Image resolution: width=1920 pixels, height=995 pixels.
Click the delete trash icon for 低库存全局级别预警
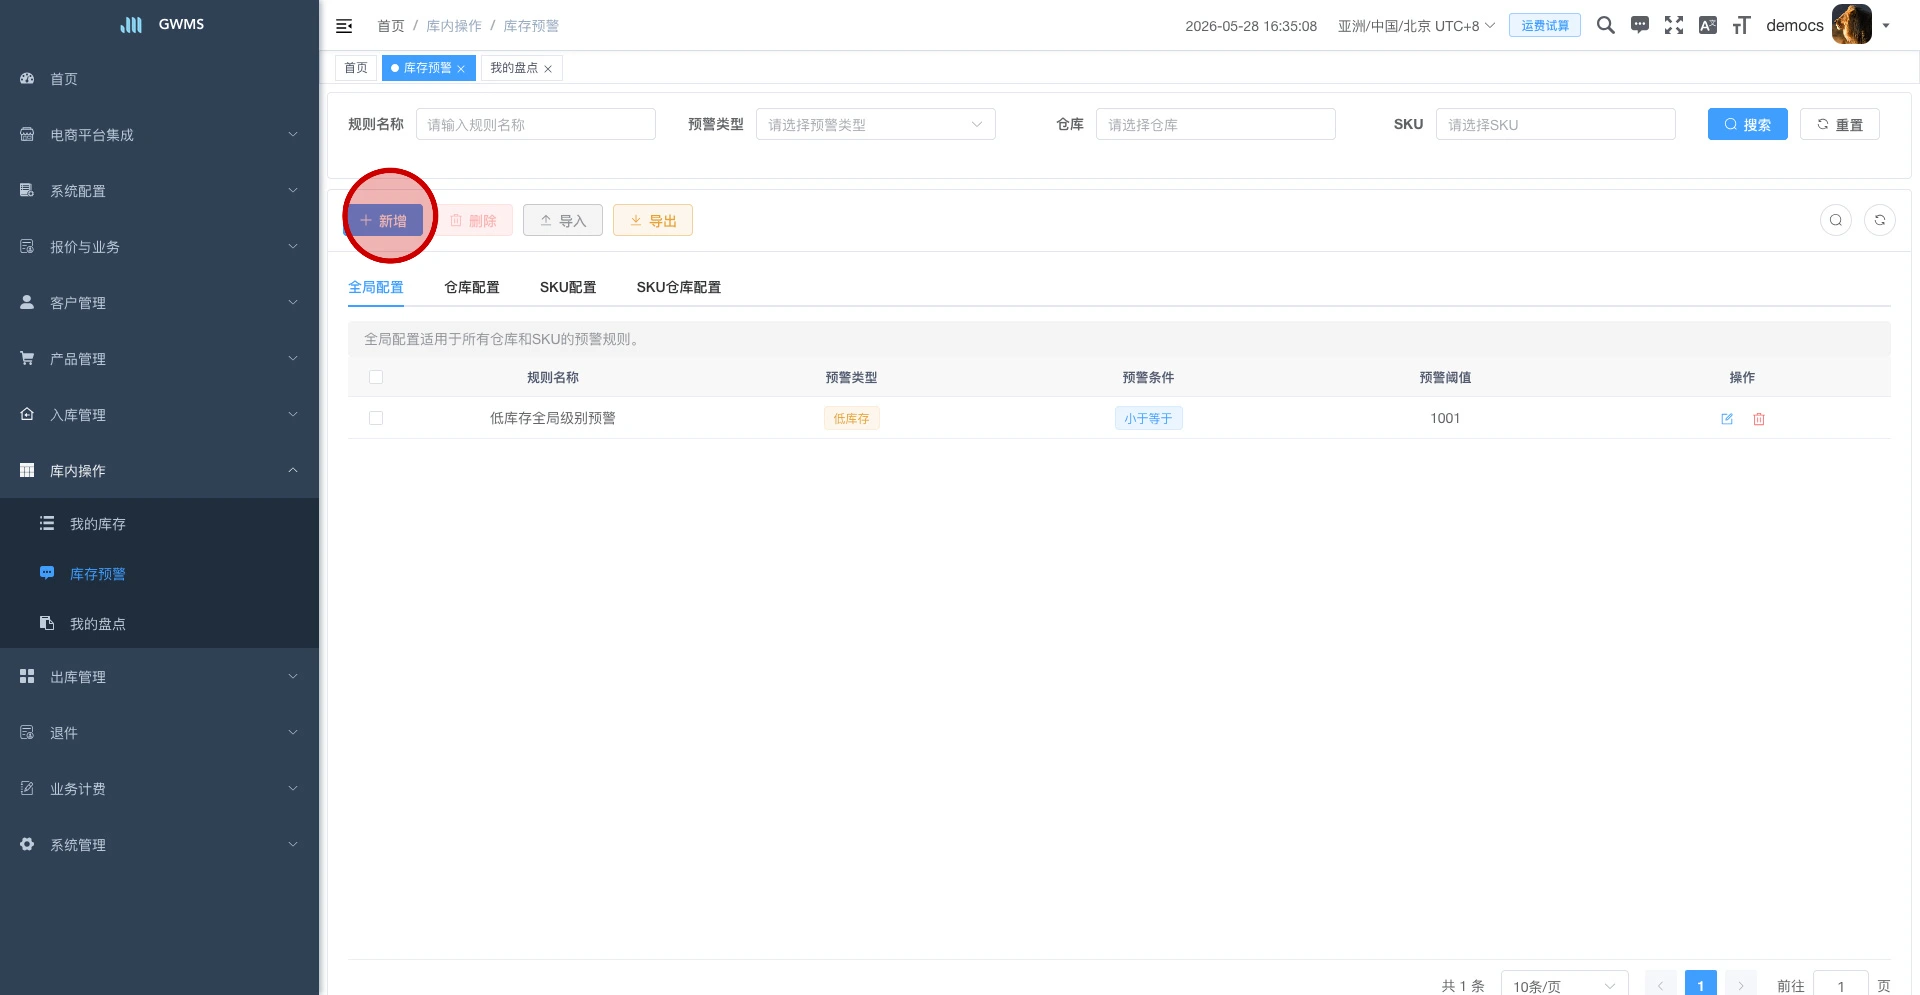pyautogui.click(x=1759, y=419)
